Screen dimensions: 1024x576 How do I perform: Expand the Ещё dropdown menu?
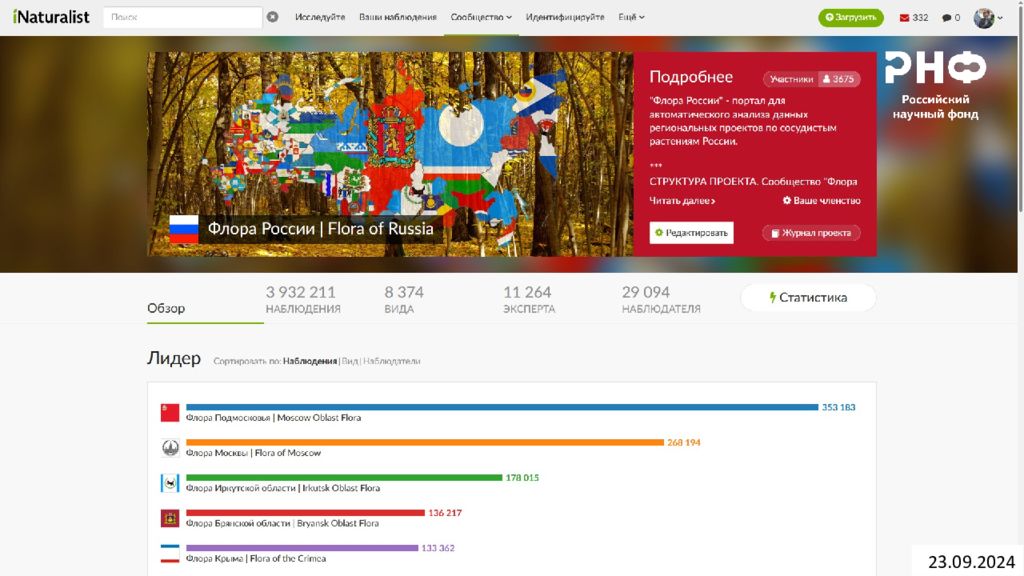point(632,17)
